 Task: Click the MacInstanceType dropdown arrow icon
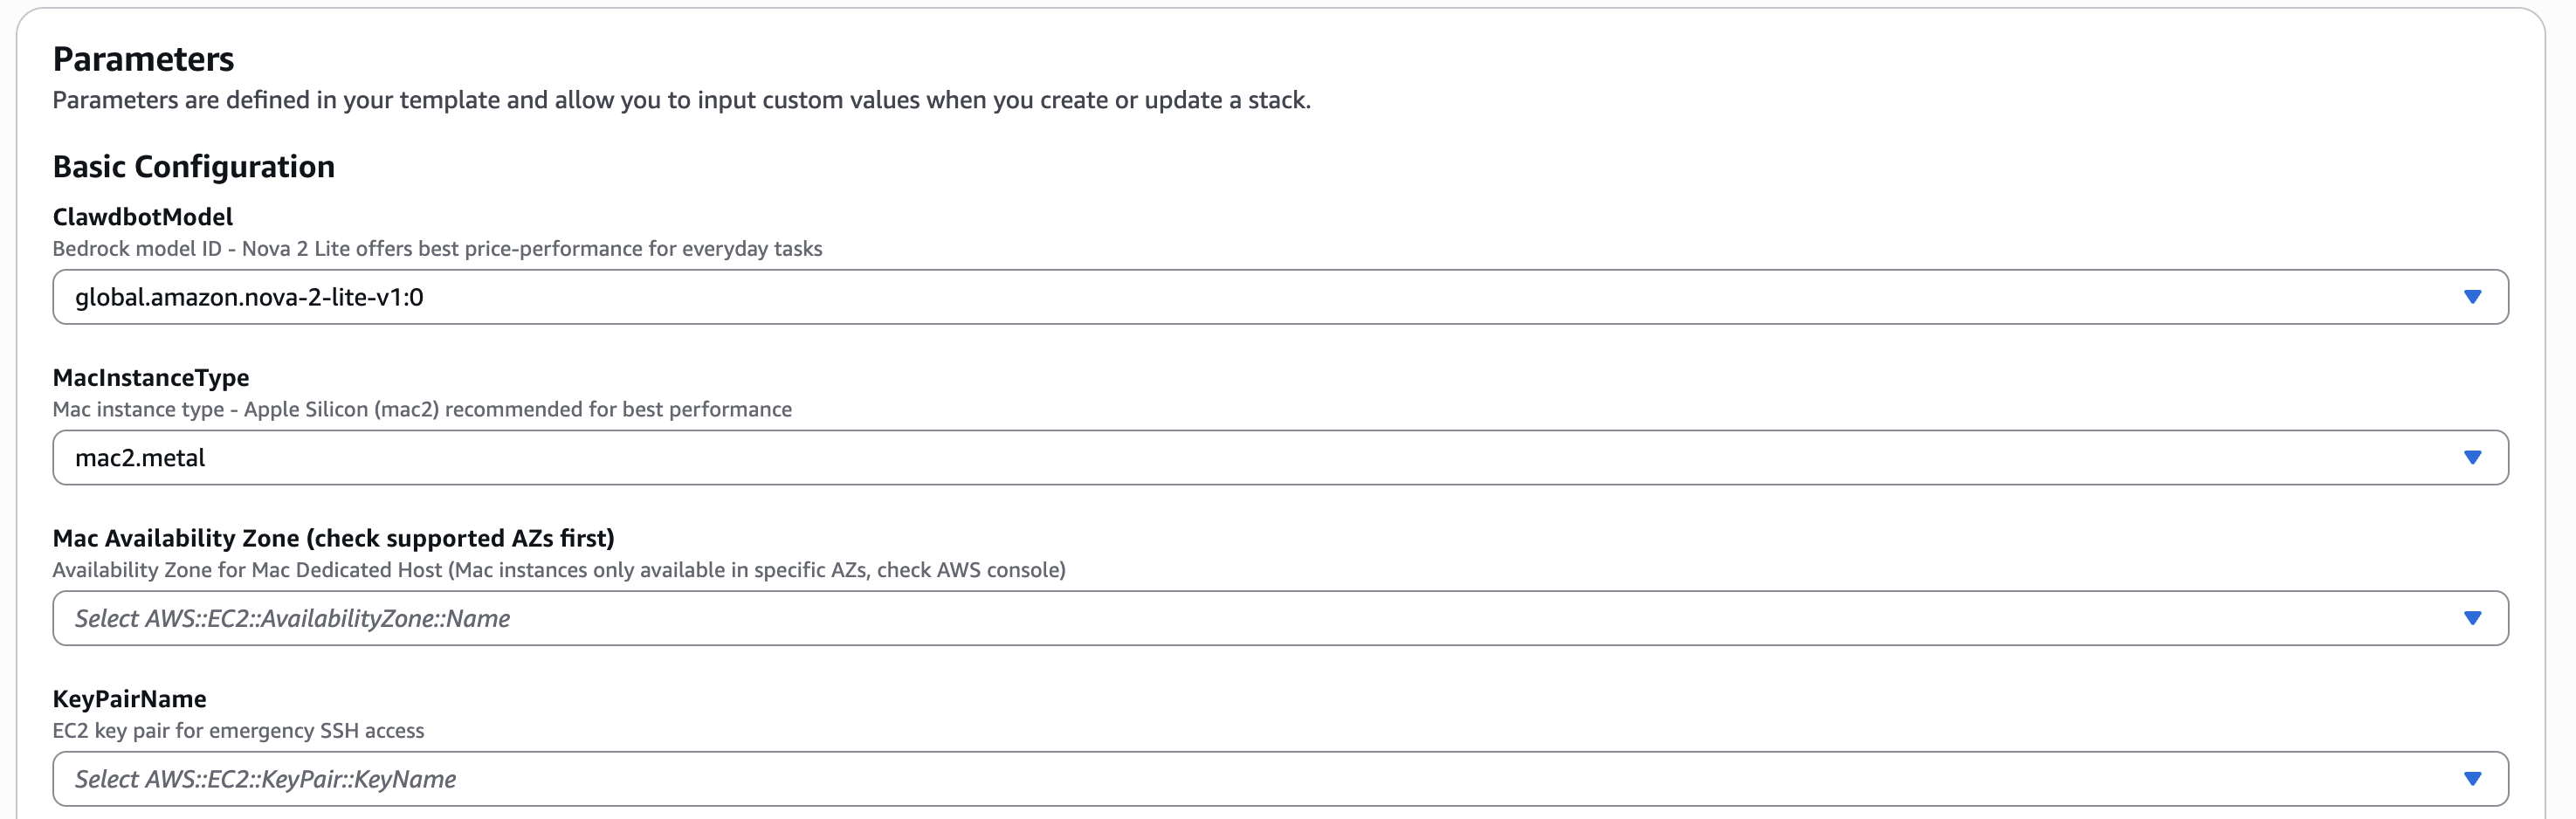coord(2472,458)
